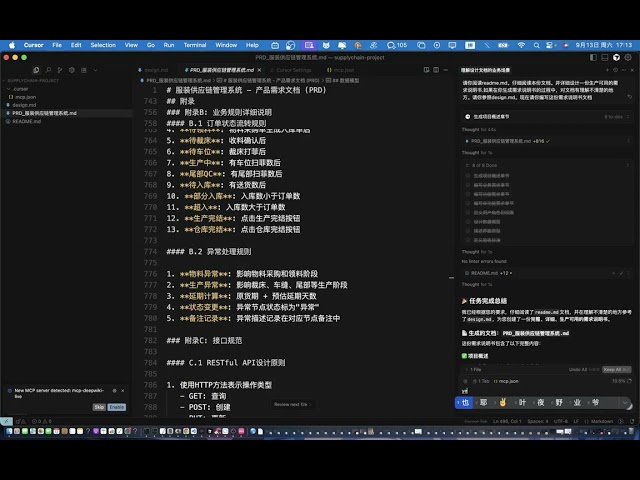
Task: Open README.md in file explorer
Action: point(26,121)
